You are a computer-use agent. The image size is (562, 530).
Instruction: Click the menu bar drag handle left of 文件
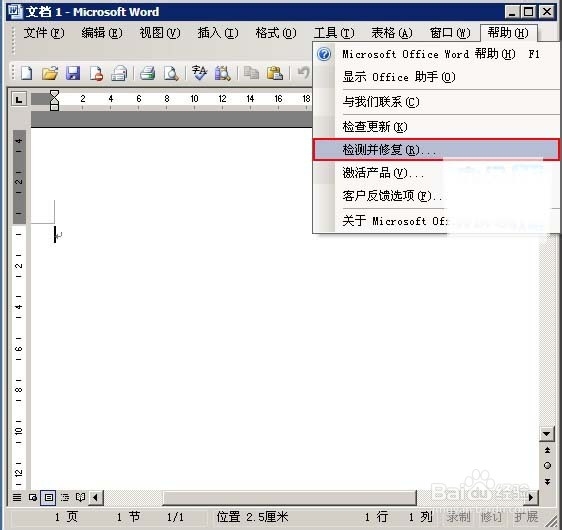(13, 41)
